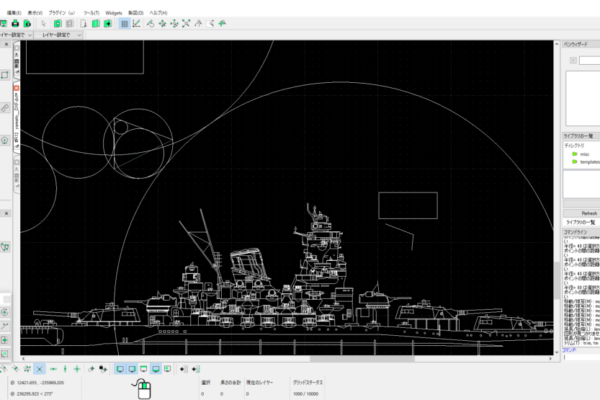Click the command line input field
The image size is (600, 400).
click(x=582, y=357)
